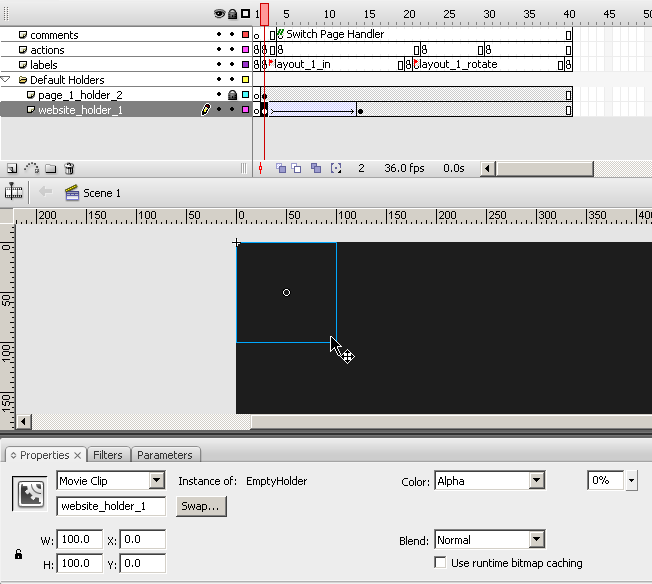This screenshot has width=652, height=584.
Task: Click the Swap... button
Action: coord(202,506)
